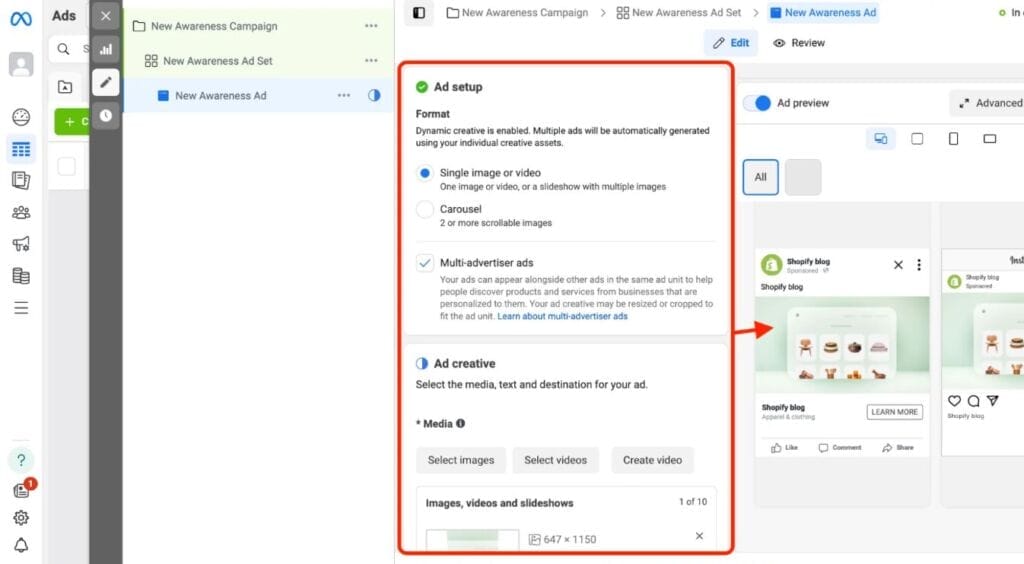This screenshot has height=564, width=1024.
Task: Open options for New Awareness Campaign
Action: click(371, 25)
